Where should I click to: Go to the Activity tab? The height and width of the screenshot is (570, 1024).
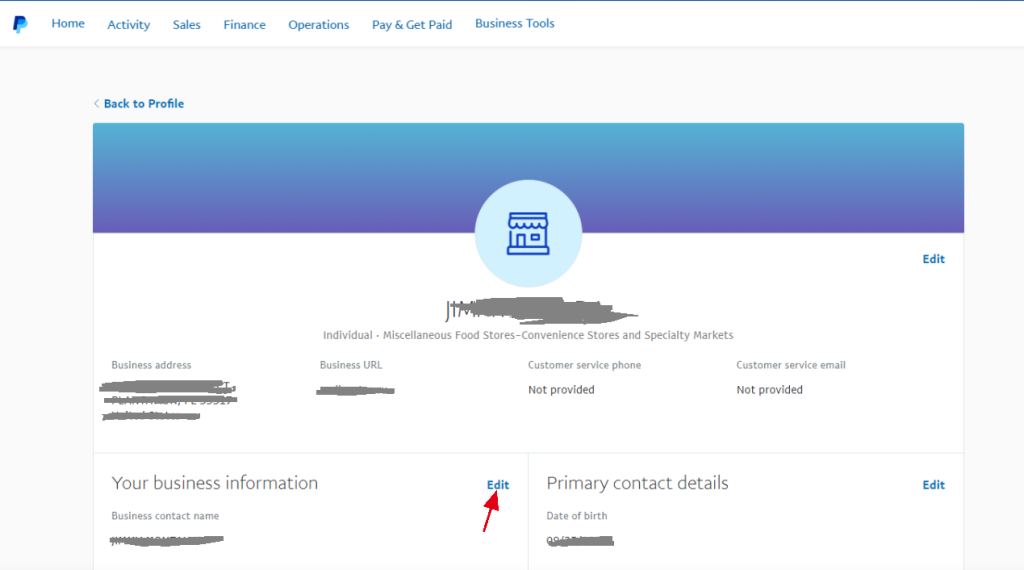[x=128, y=25]
